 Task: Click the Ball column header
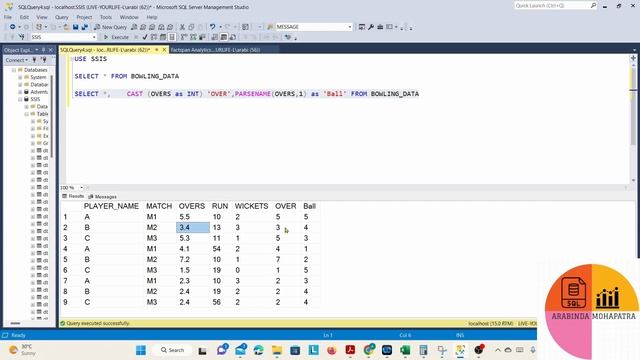(x=309, y=206)
